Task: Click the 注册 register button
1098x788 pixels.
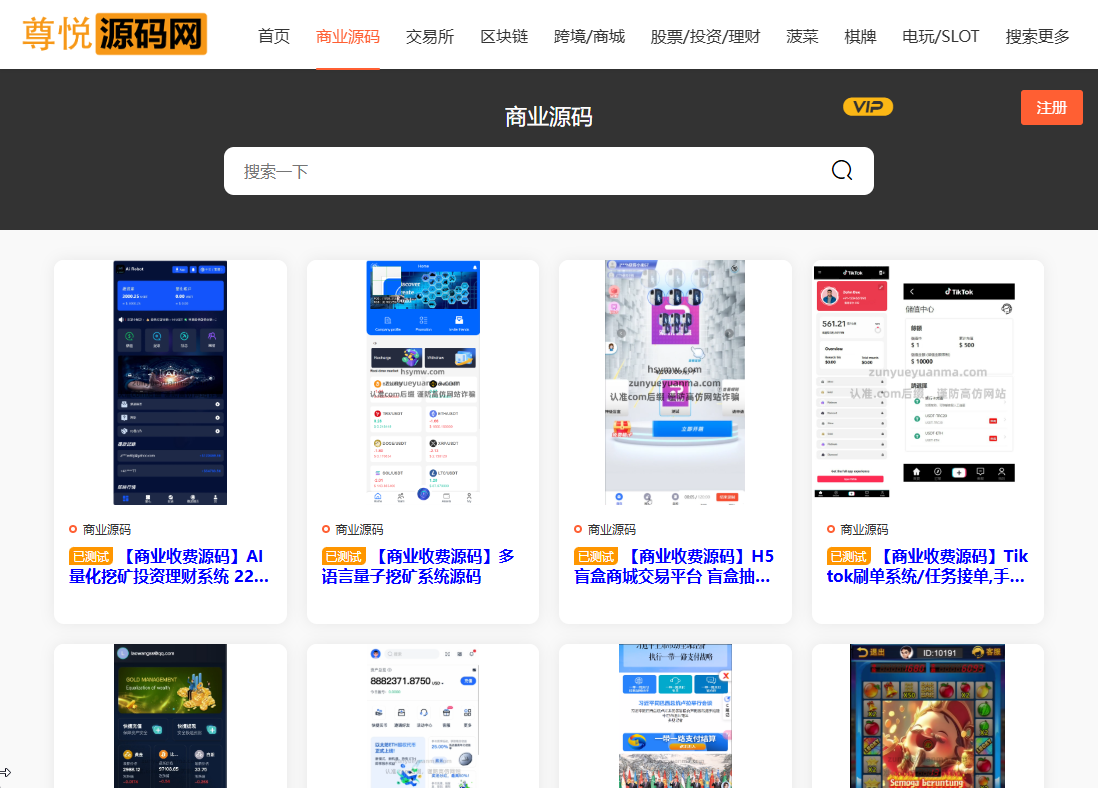Action: tap(1052, 108)
